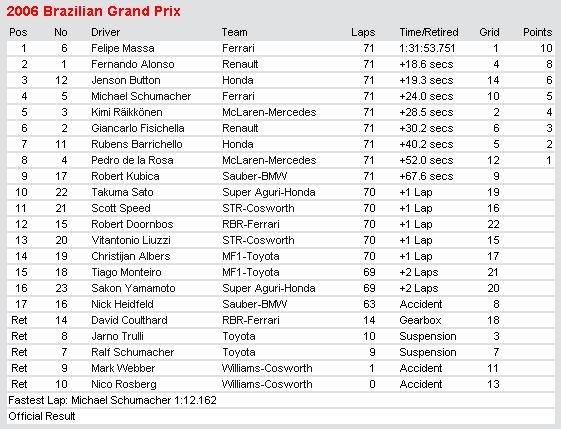Click Williams-Cosworth team in Mark Webber row
561x429 pixels.
pos(267,368)
